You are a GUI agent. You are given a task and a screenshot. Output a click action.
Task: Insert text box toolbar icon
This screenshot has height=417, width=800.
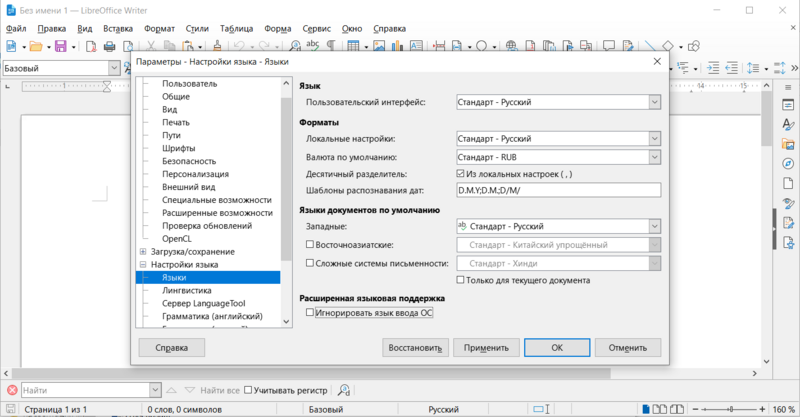point(416,46)
